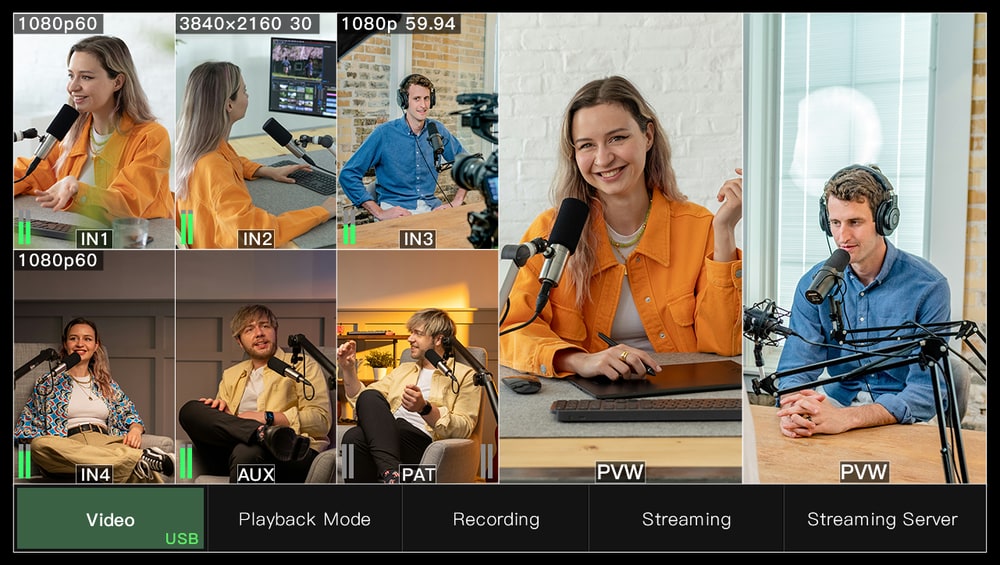Click the right PVW preview with man
Screen dimensions: 1000x565
point(865,248)
